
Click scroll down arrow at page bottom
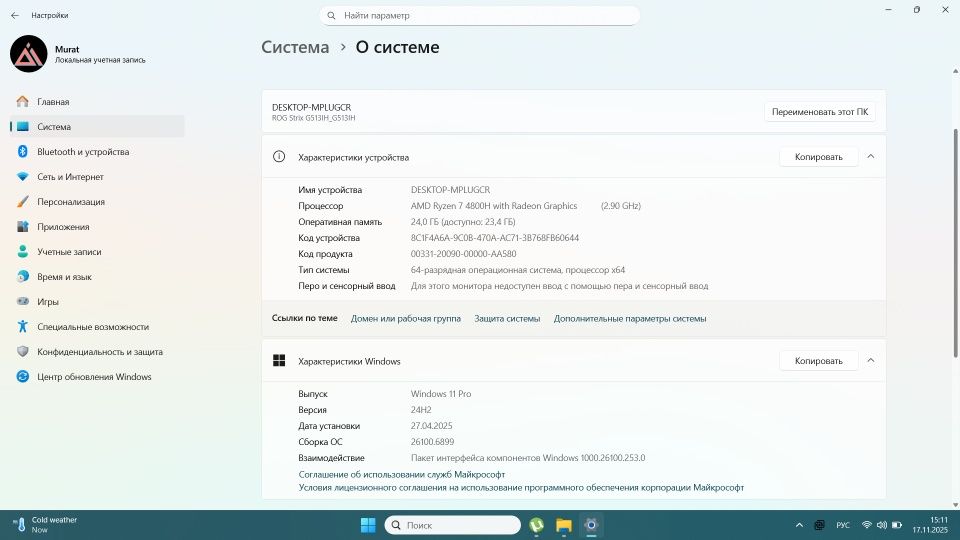tap(955, 504)
